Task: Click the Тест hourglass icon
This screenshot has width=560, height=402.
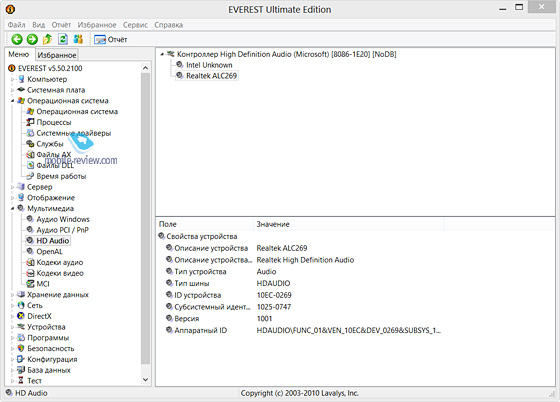Action: point(21,380)
